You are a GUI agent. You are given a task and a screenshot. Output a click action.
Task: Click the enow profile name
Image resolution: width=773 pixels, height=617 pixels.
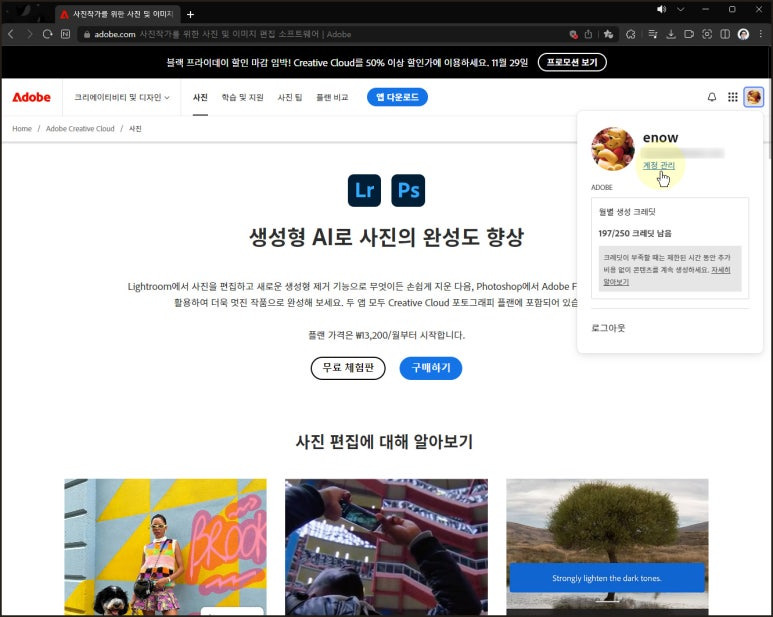(661, 137)
